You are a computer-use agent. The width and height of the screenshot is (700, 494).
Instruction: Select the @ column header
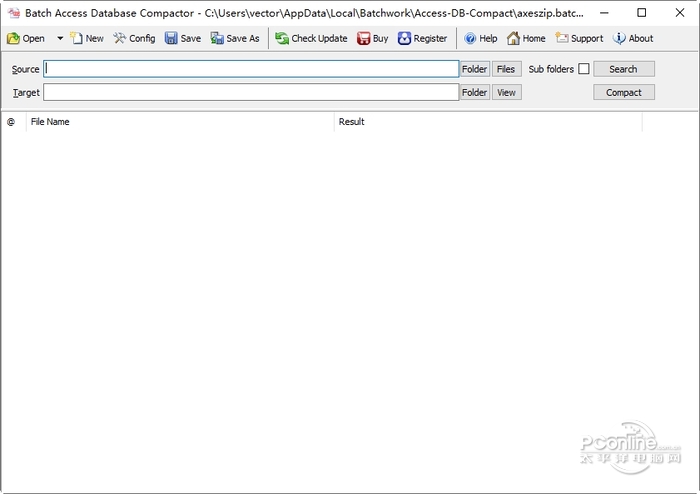pos(13,122)
